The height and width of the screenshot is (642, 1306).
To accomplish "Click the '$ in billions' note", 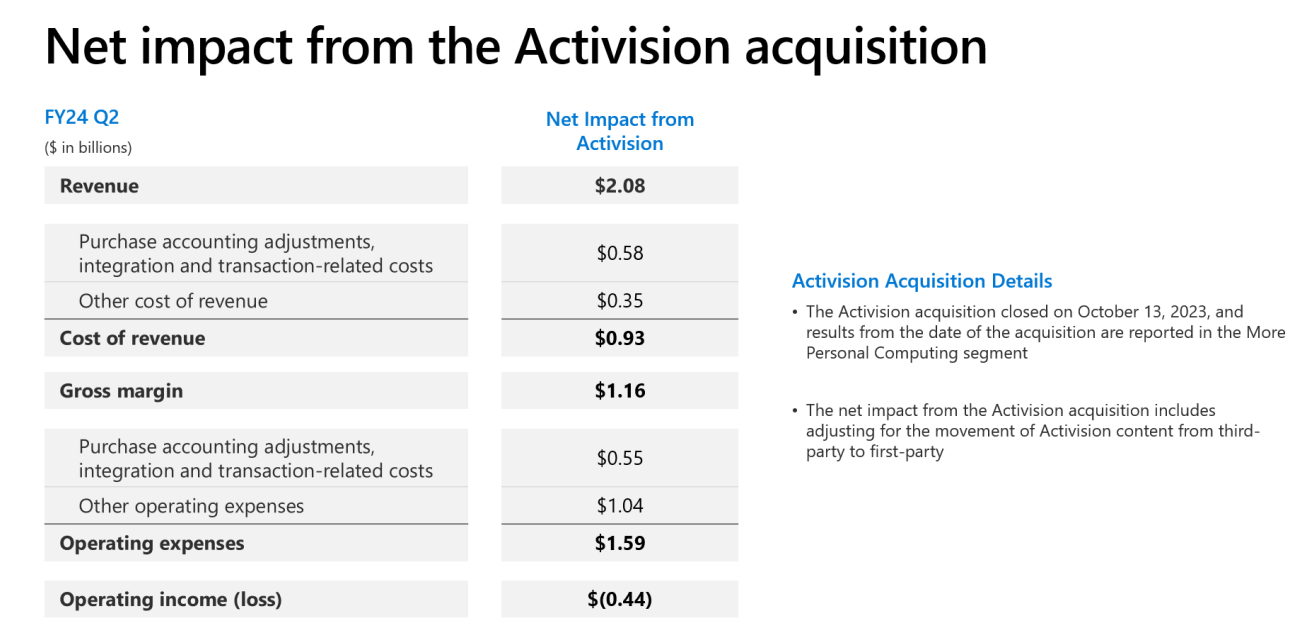I will point(88,148).
